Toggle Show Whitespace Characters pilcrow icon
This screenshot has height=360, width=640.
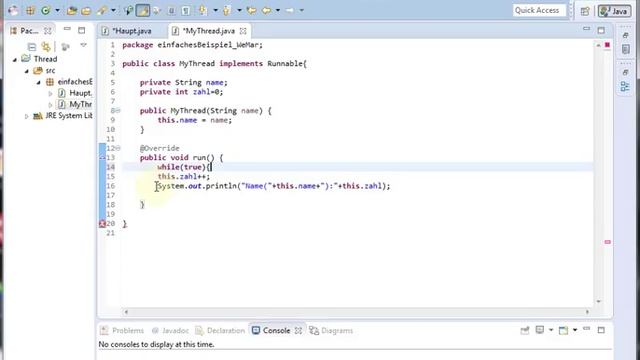point(186,11)
